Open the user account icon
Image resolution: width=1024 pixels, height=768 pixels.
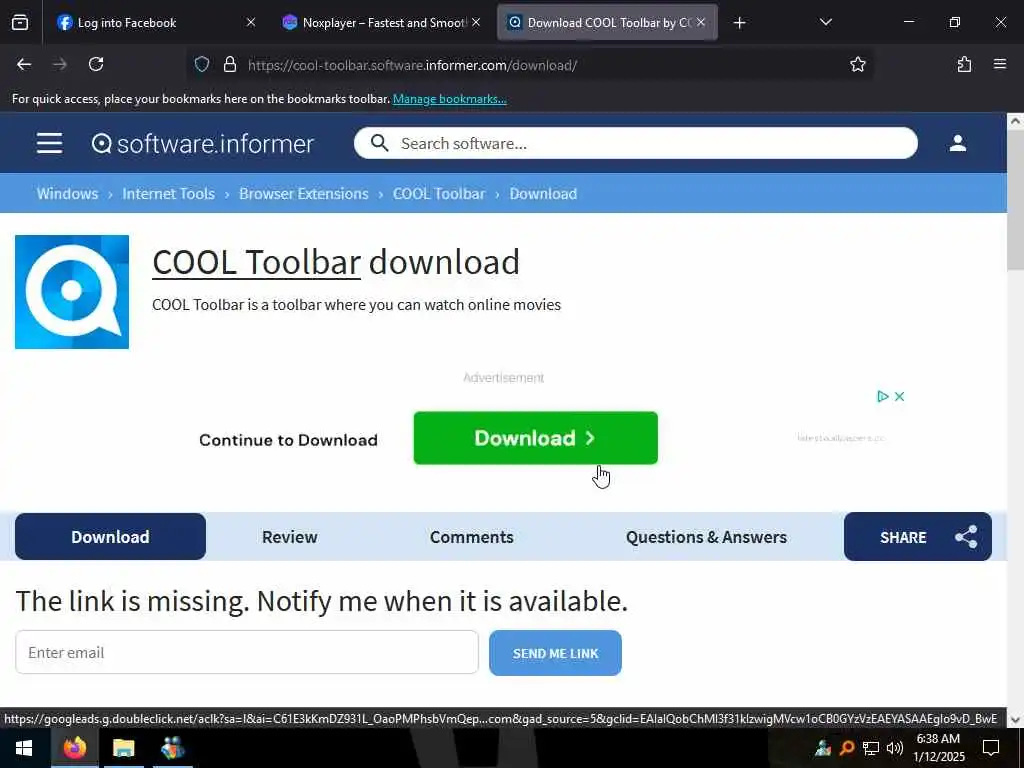tap(957, 143)
